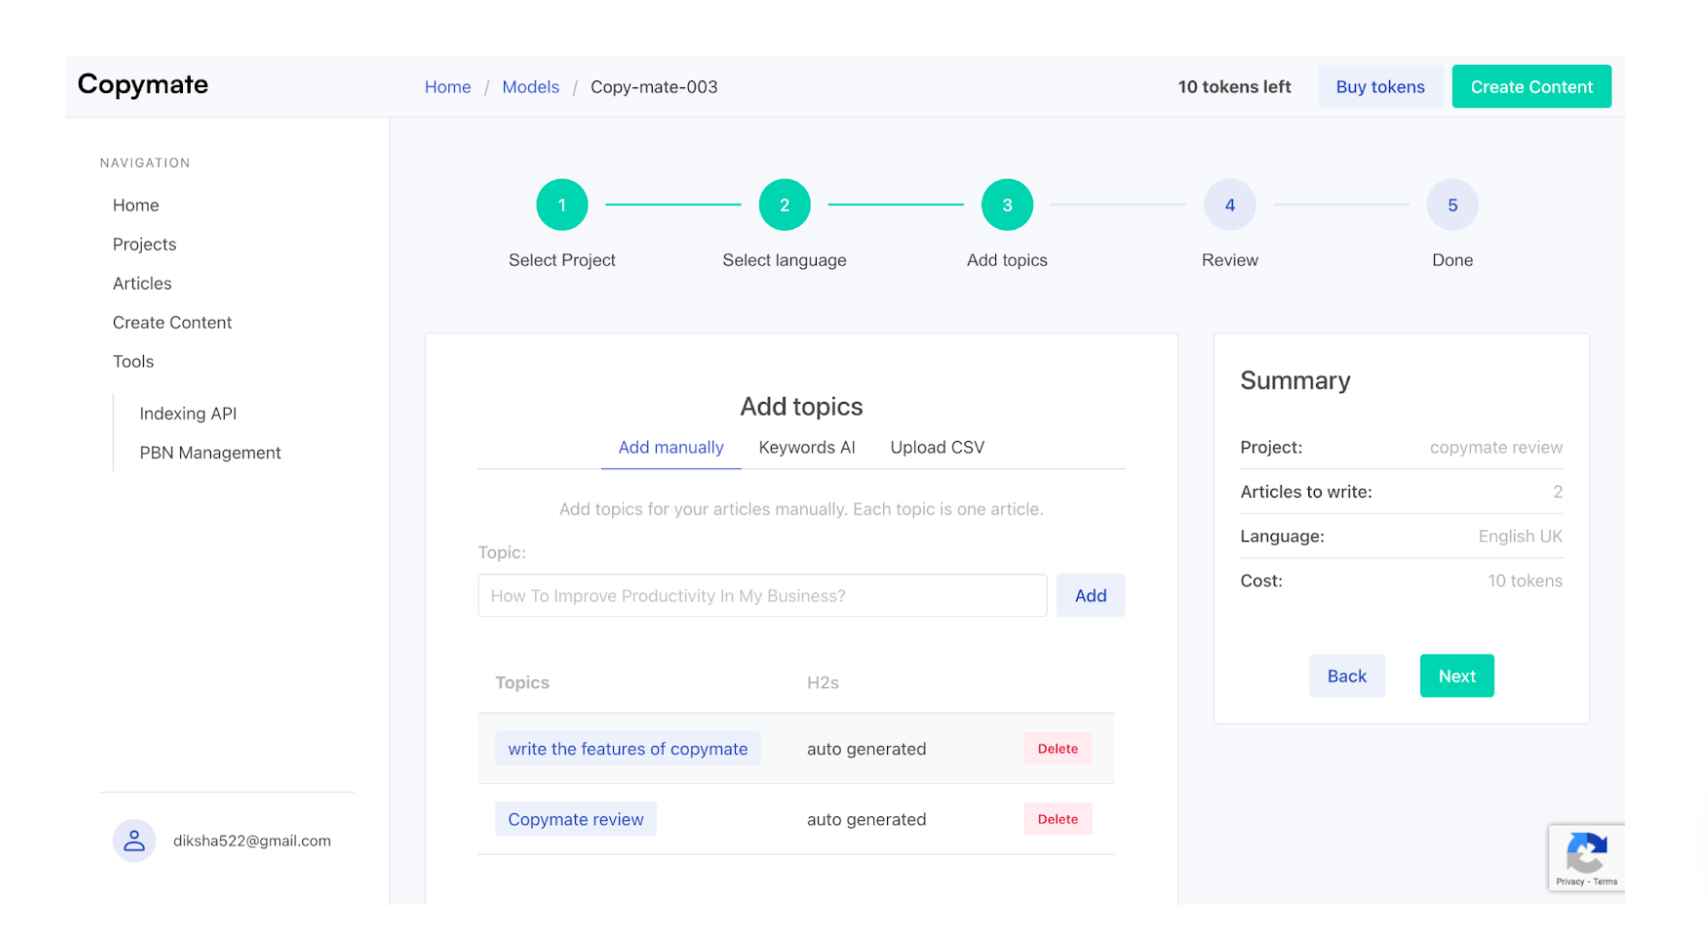Click the Topics column header
Viewport: 1708px width, 942px height.
click(522, 682)
